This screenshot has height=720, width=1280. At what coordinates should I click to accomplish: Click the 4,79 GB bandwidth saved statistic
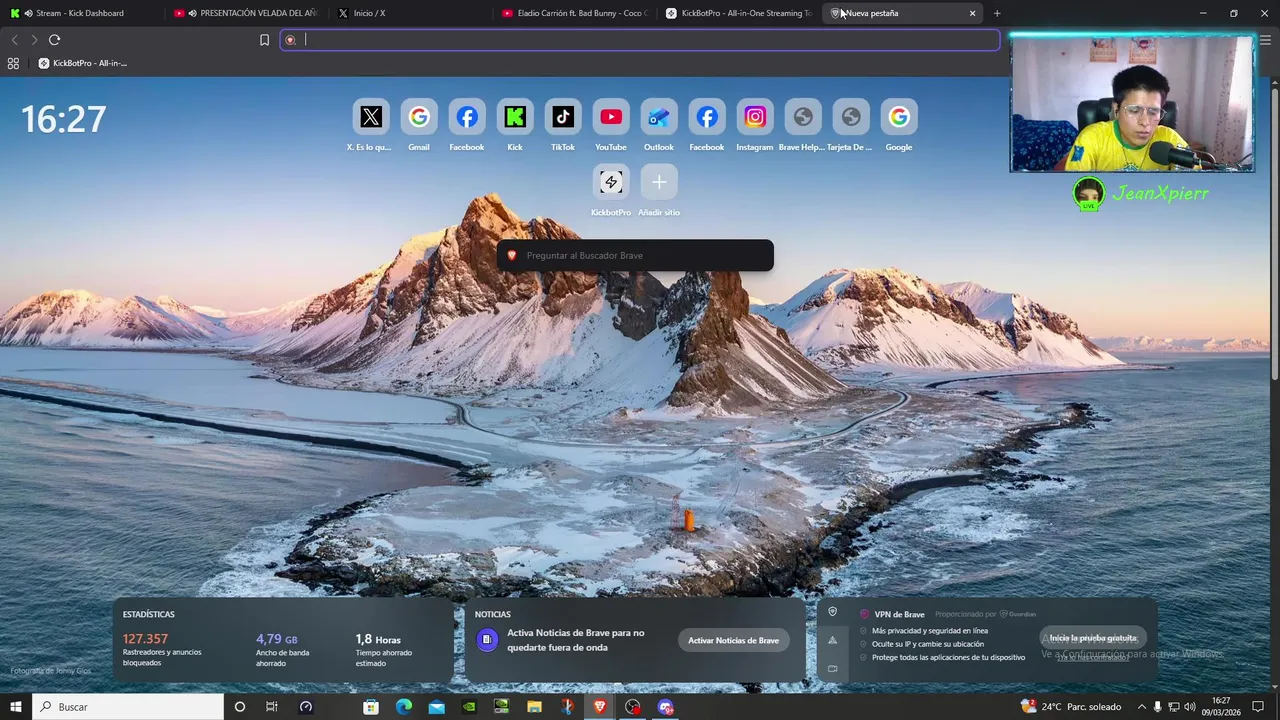click(276, 639)
